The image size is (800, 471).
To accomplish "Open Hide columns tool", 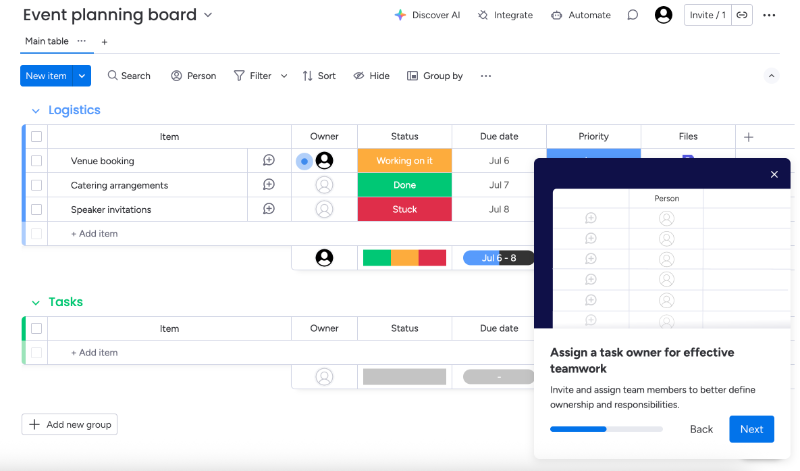I will [371, 76].
